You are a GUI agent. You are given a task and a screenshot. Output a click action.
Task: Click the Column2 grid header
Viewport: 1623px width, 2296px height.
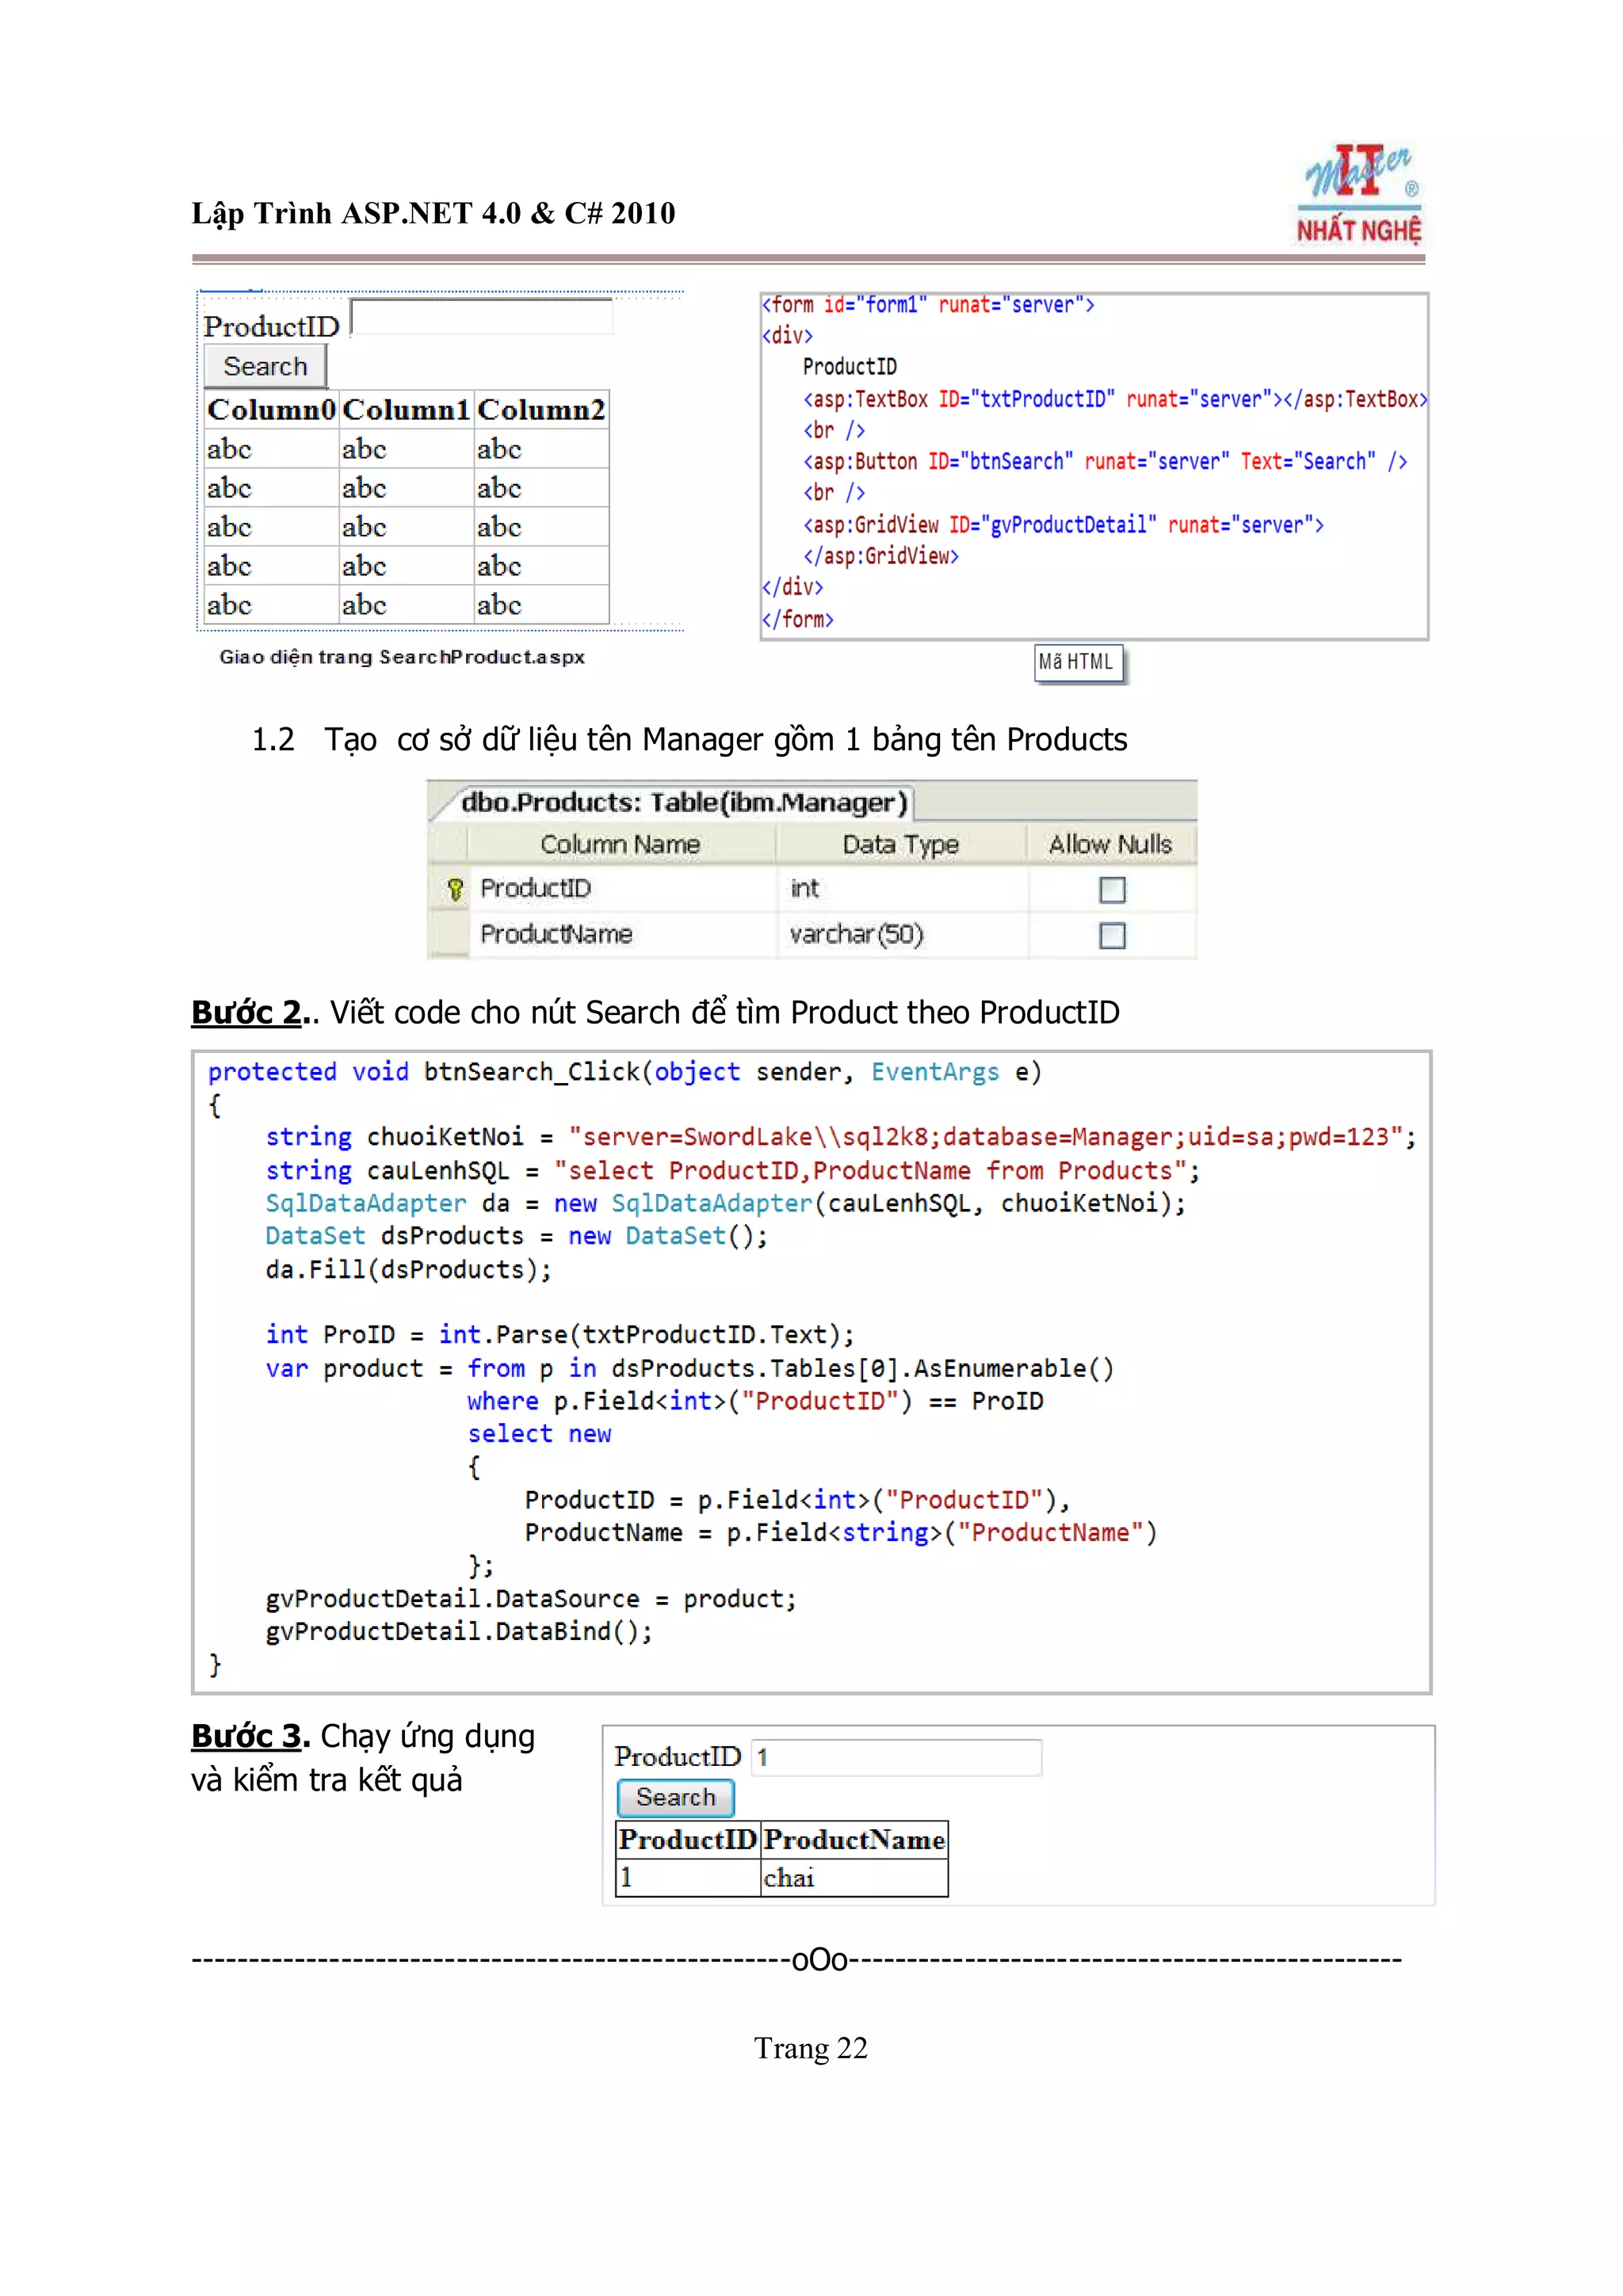pyautogui.click(x=541, y=410)
